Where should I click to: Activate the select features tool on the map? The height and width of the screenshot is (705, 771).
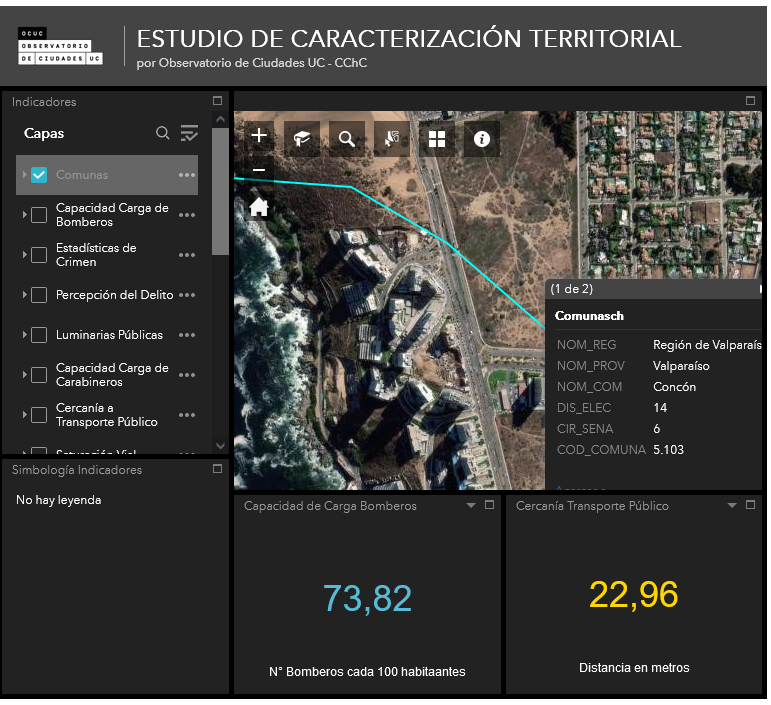[x=391, y=139]
